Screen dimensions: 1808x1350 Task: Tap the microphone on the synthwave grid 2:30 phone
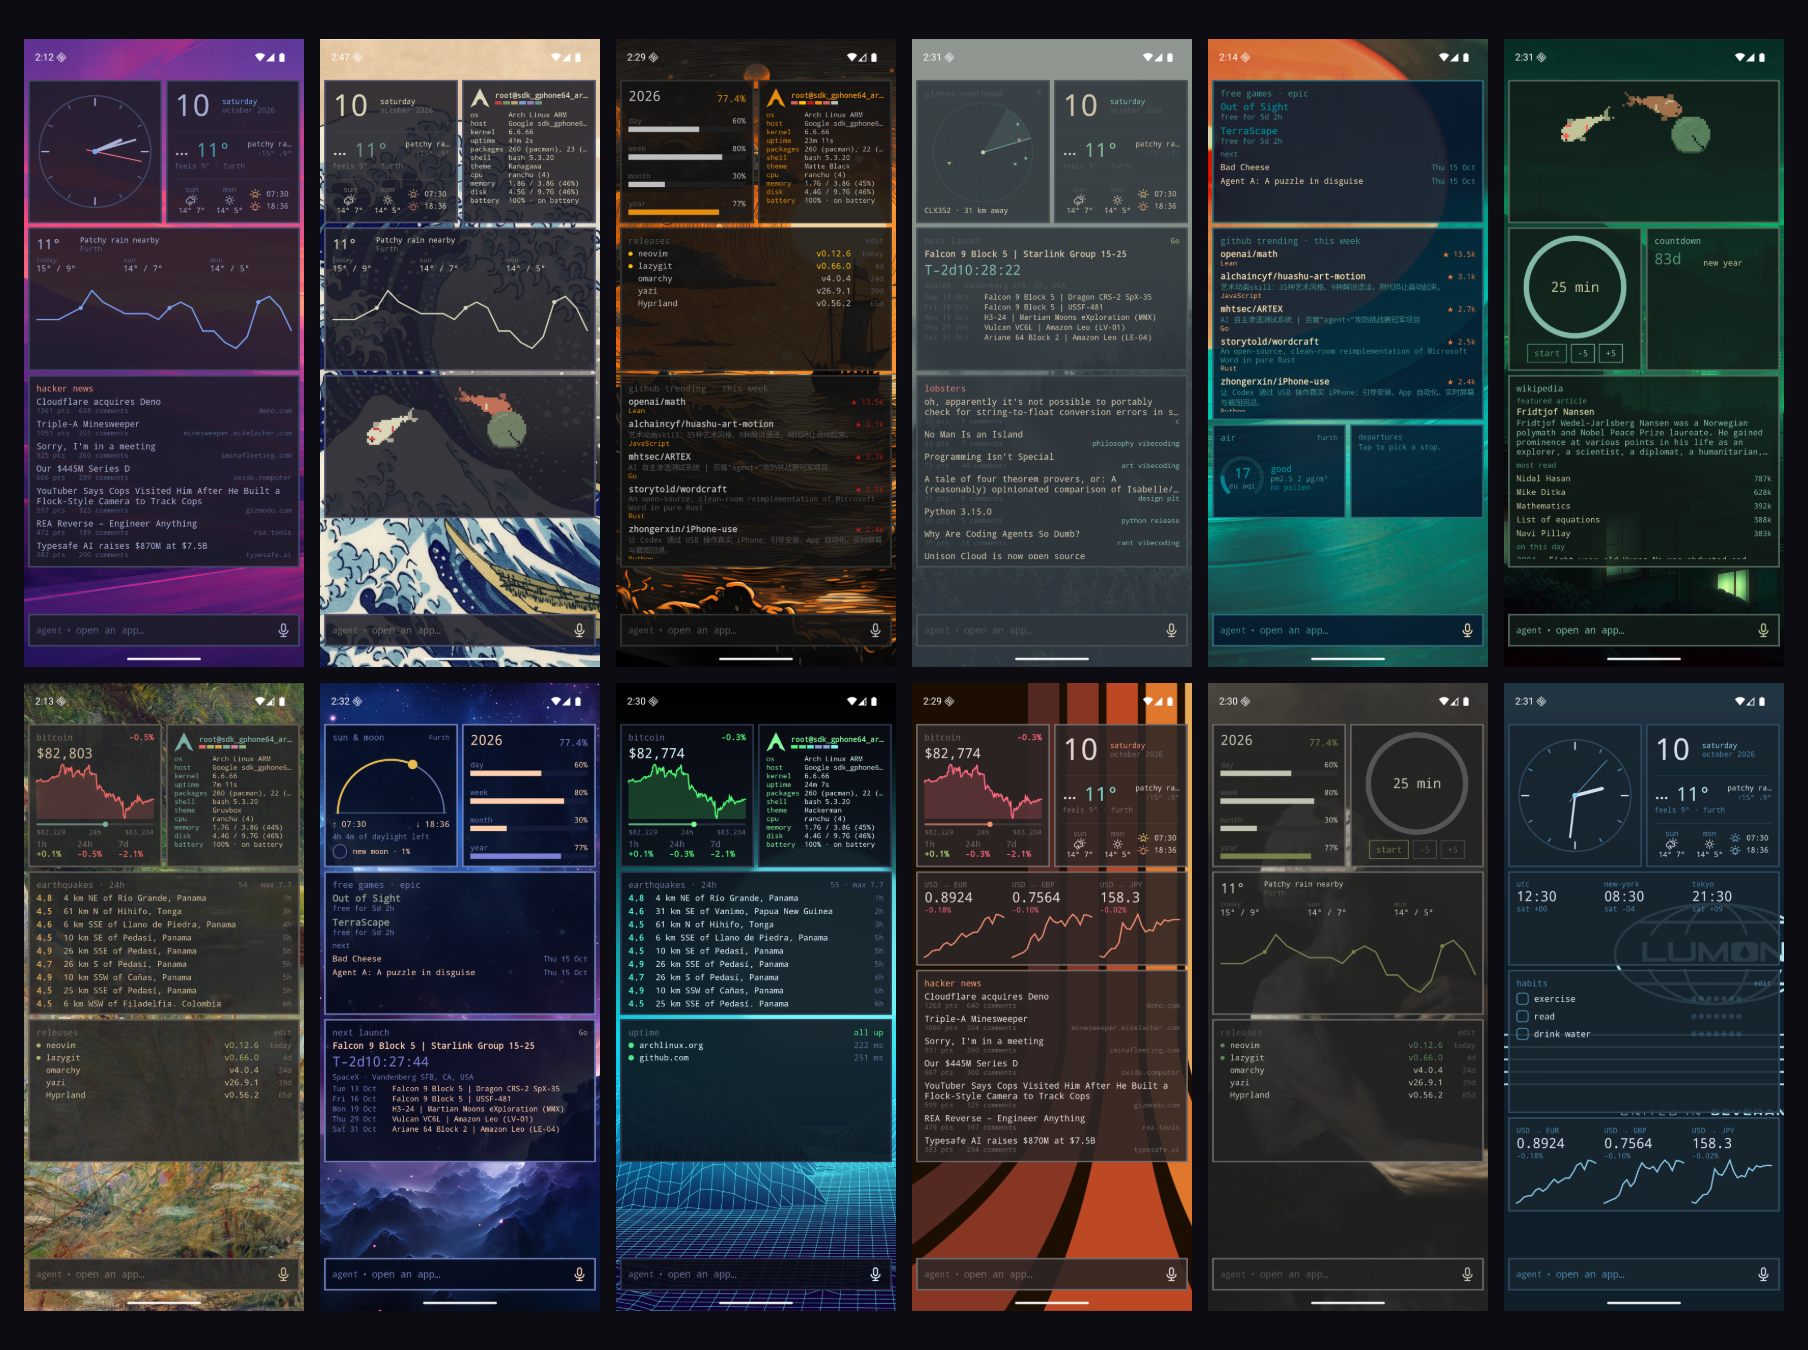tap(875, 1274)
